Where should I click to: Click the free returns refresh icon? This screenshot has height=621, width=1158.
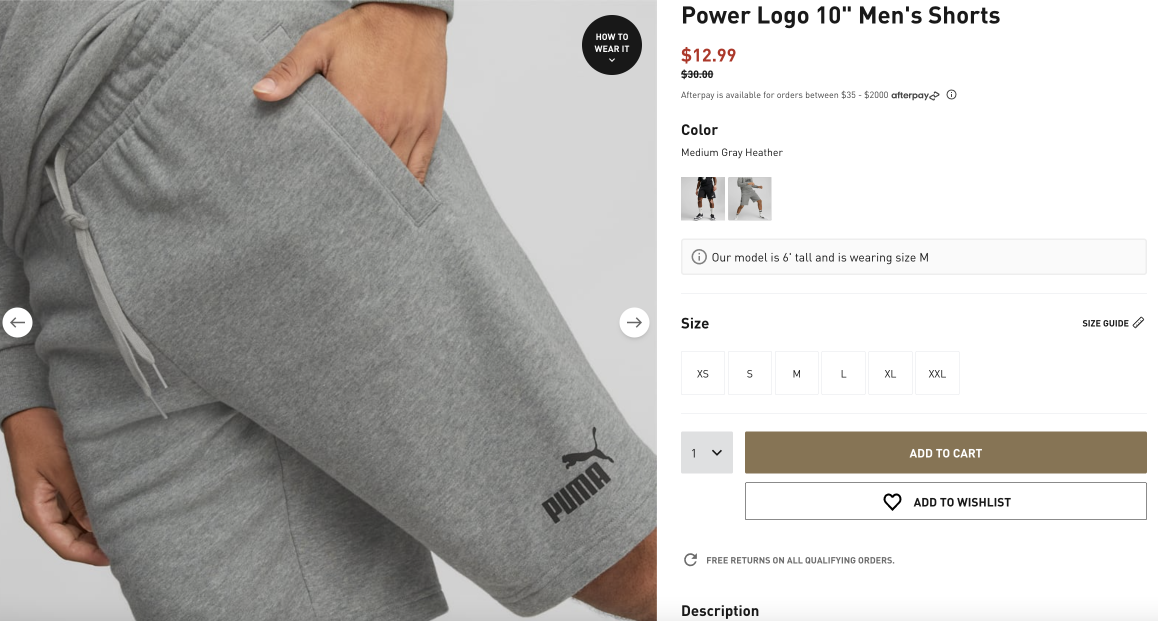(691, 560)
